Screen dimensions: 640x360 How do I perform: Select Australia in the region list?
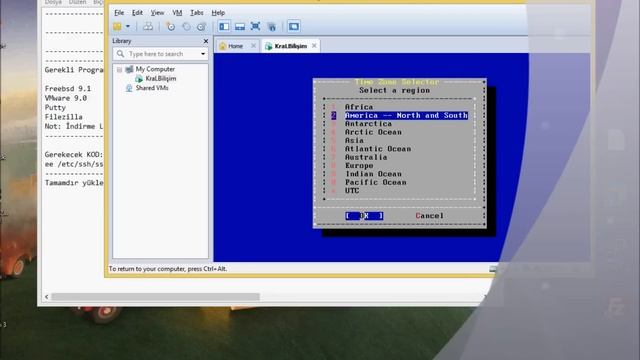pyautogui.click(x=366, y=157)
